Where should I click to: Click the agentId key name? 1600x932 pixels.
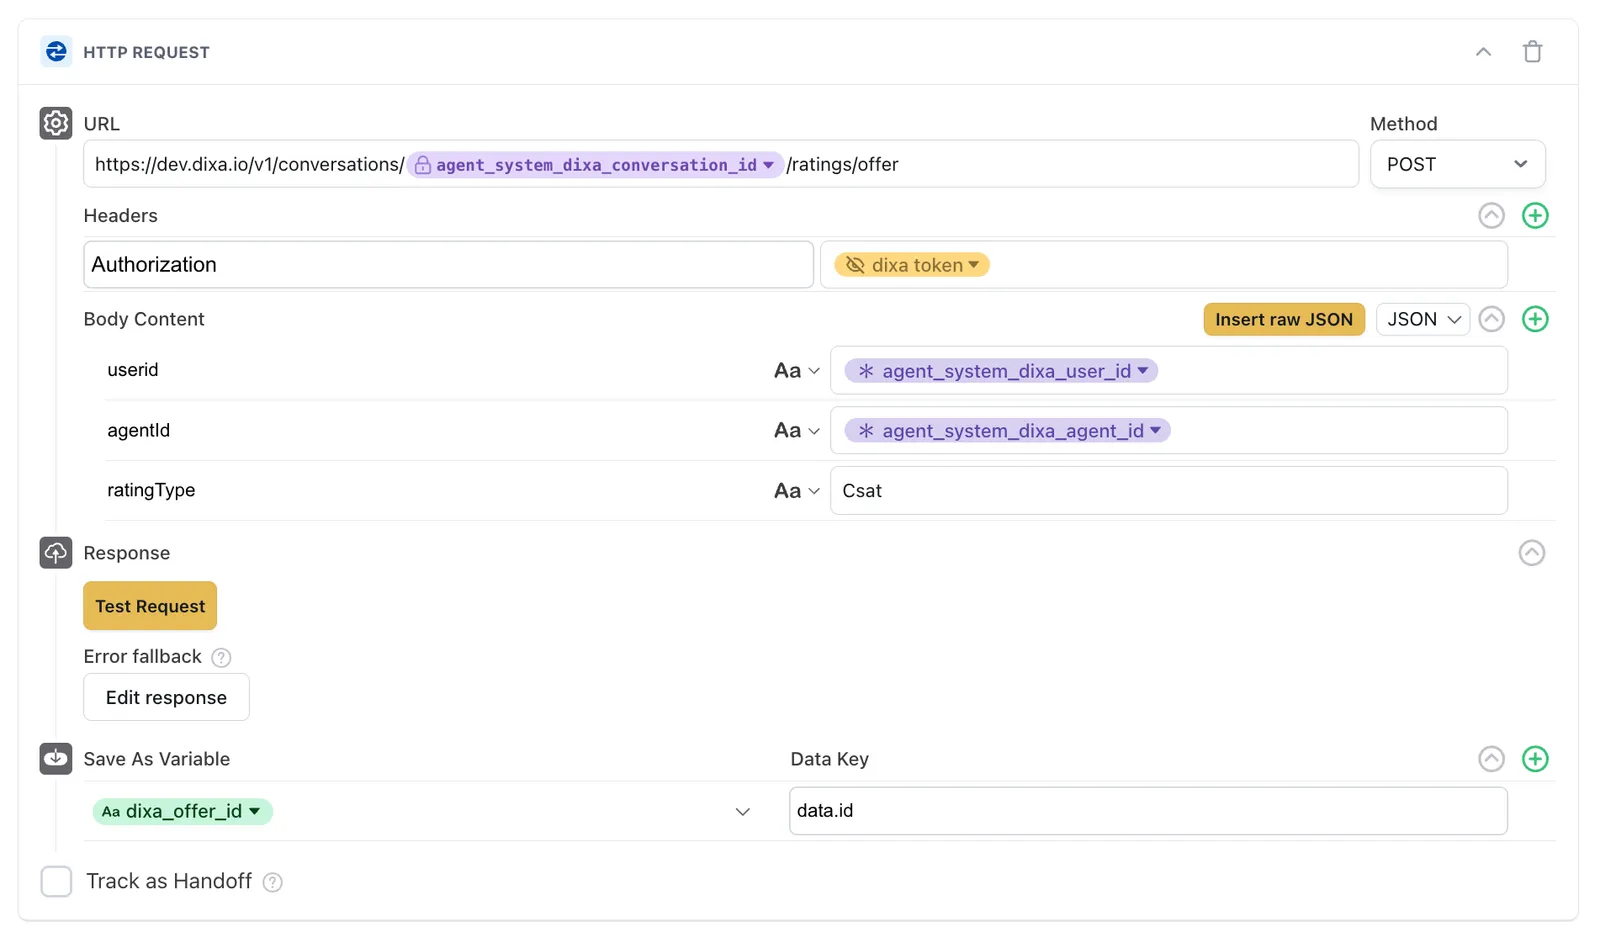[139, 430]
